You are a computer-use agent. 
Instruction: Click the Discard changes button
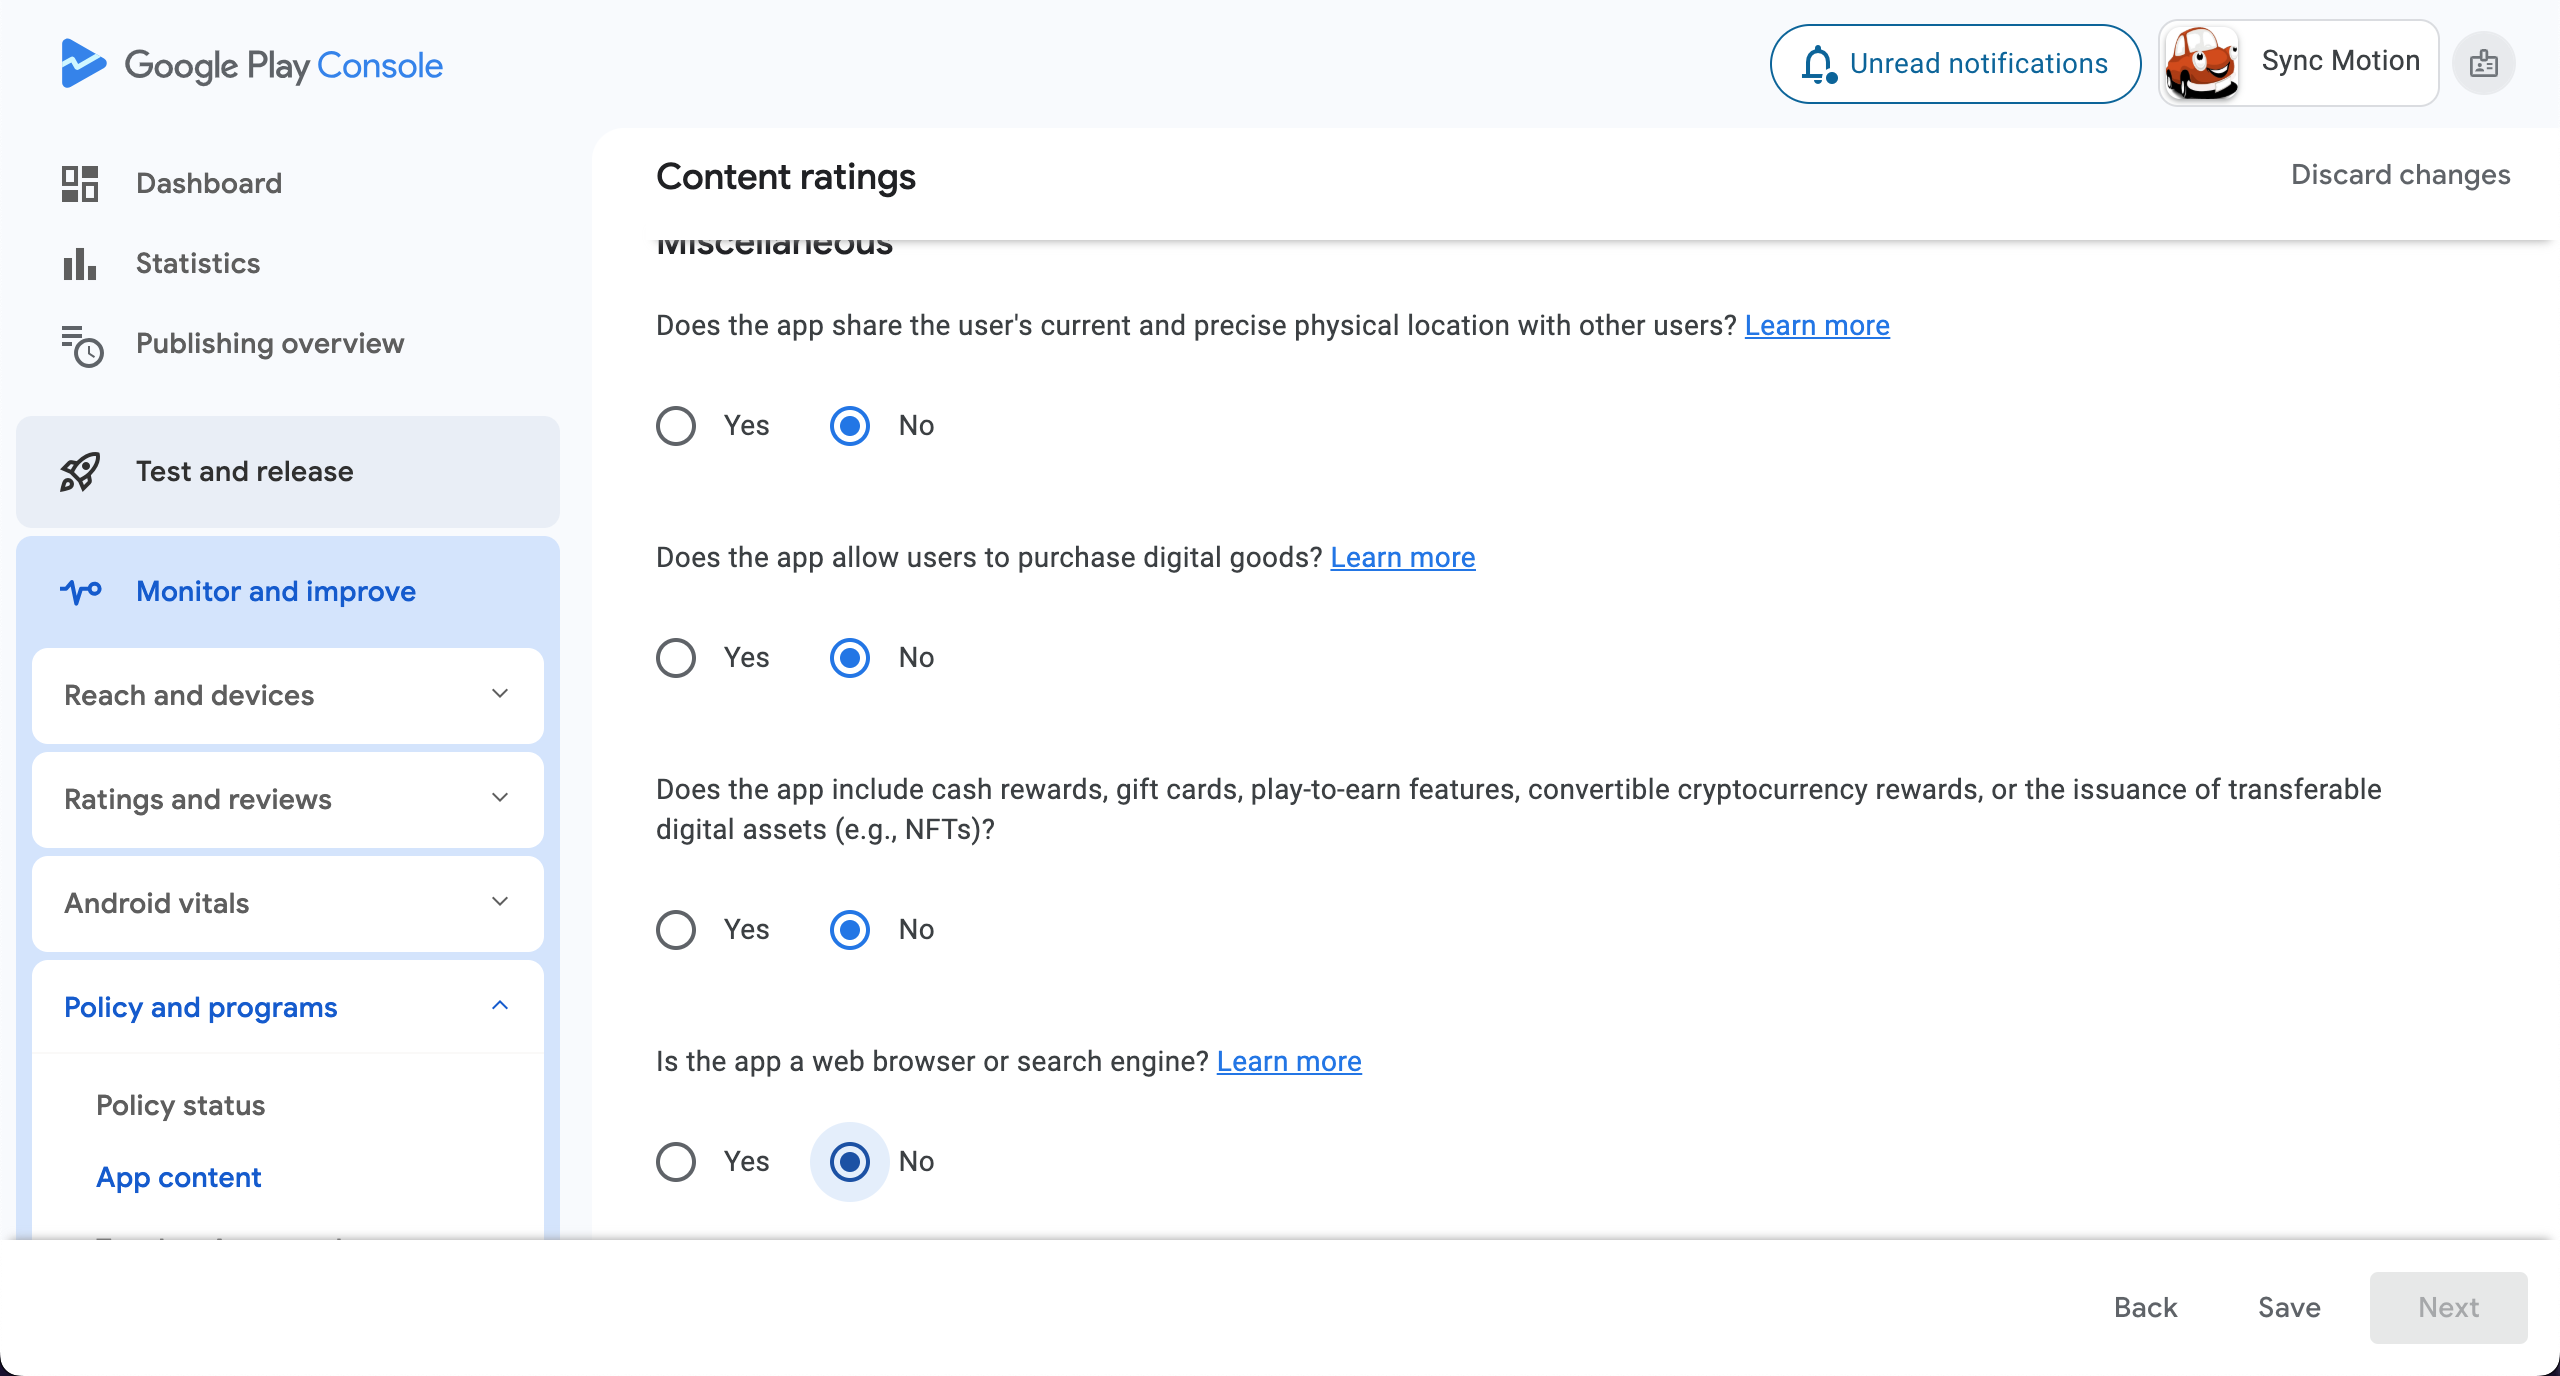pyautogui.click(x=2401, y=175)
